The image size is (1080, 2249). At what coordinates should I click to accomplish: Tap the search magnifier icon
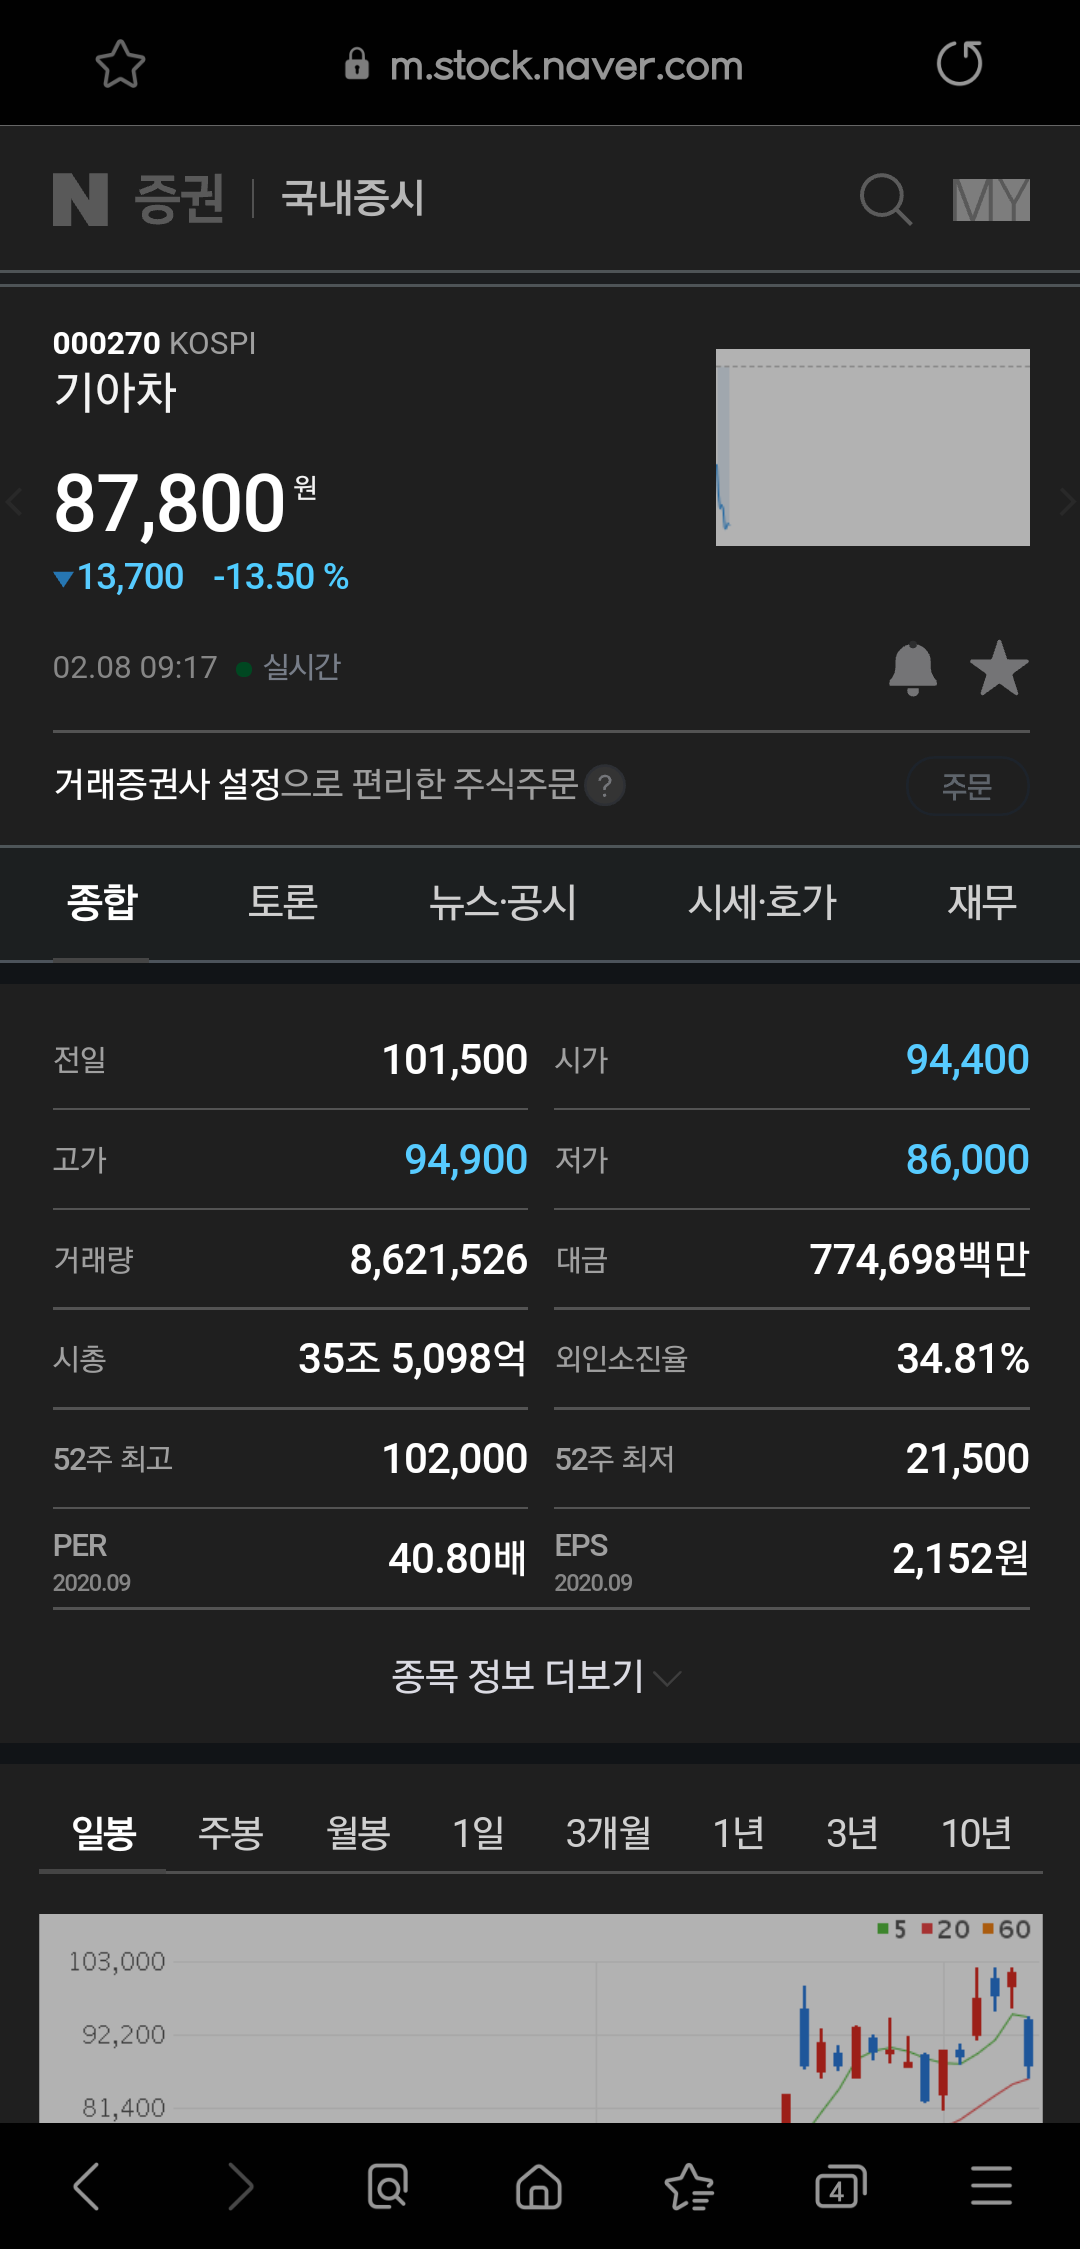[x=886, y=199]
